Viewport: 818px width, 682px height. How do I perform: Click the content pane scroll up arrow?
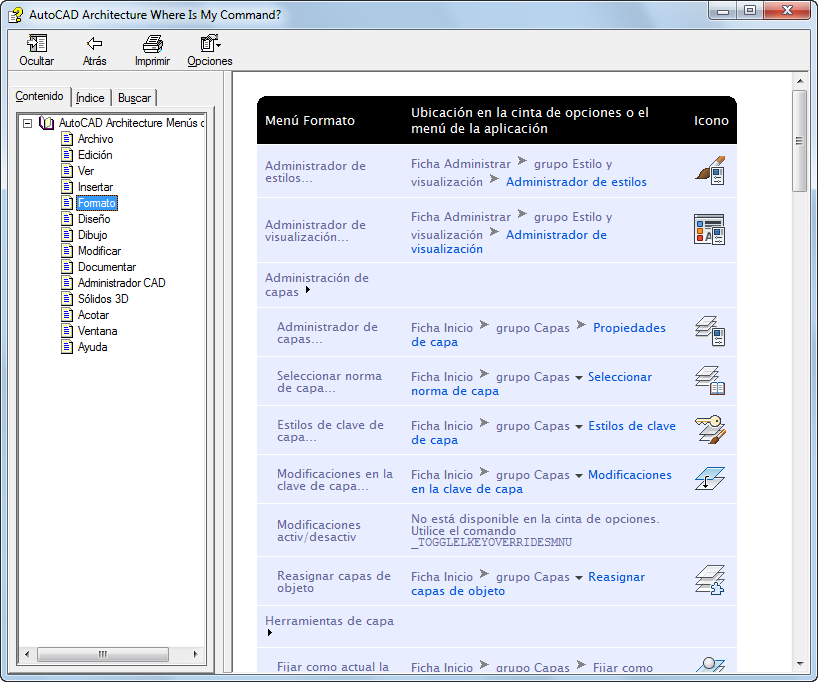tap(800, 81)
